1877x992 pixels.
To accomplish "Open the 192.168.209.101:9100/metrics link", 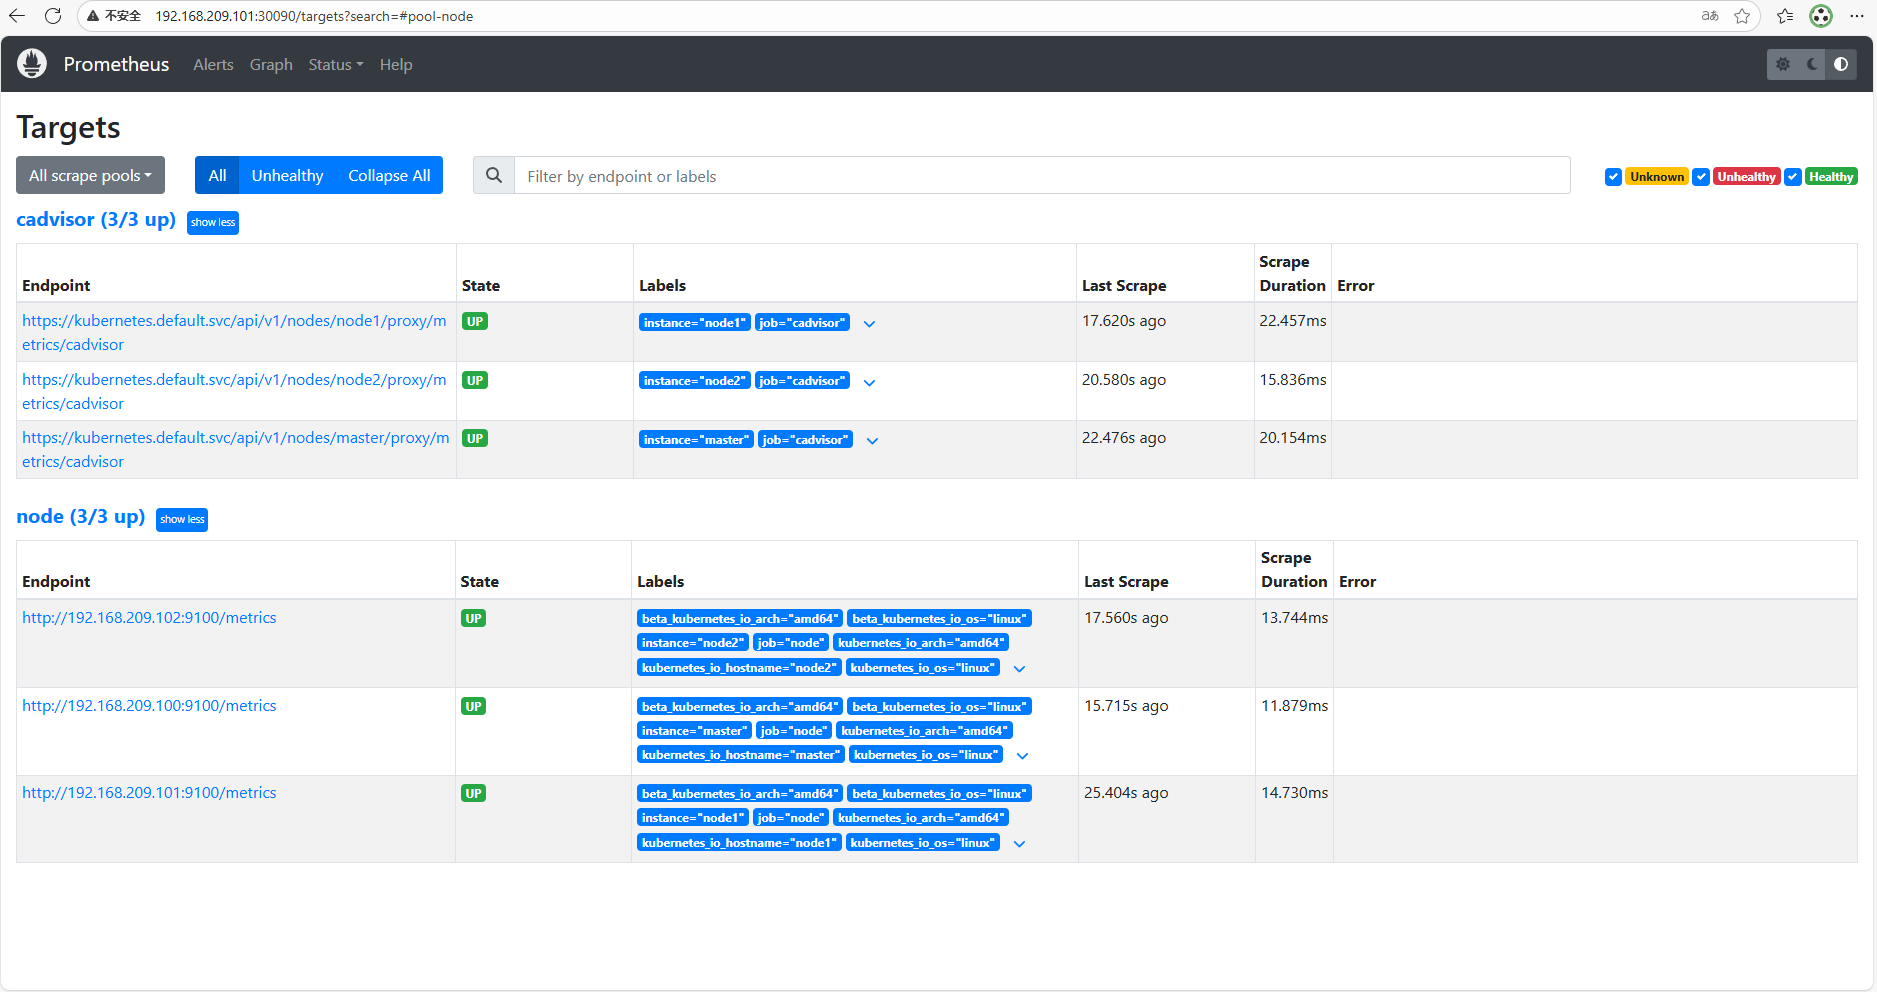I will (x=149, y=793).
